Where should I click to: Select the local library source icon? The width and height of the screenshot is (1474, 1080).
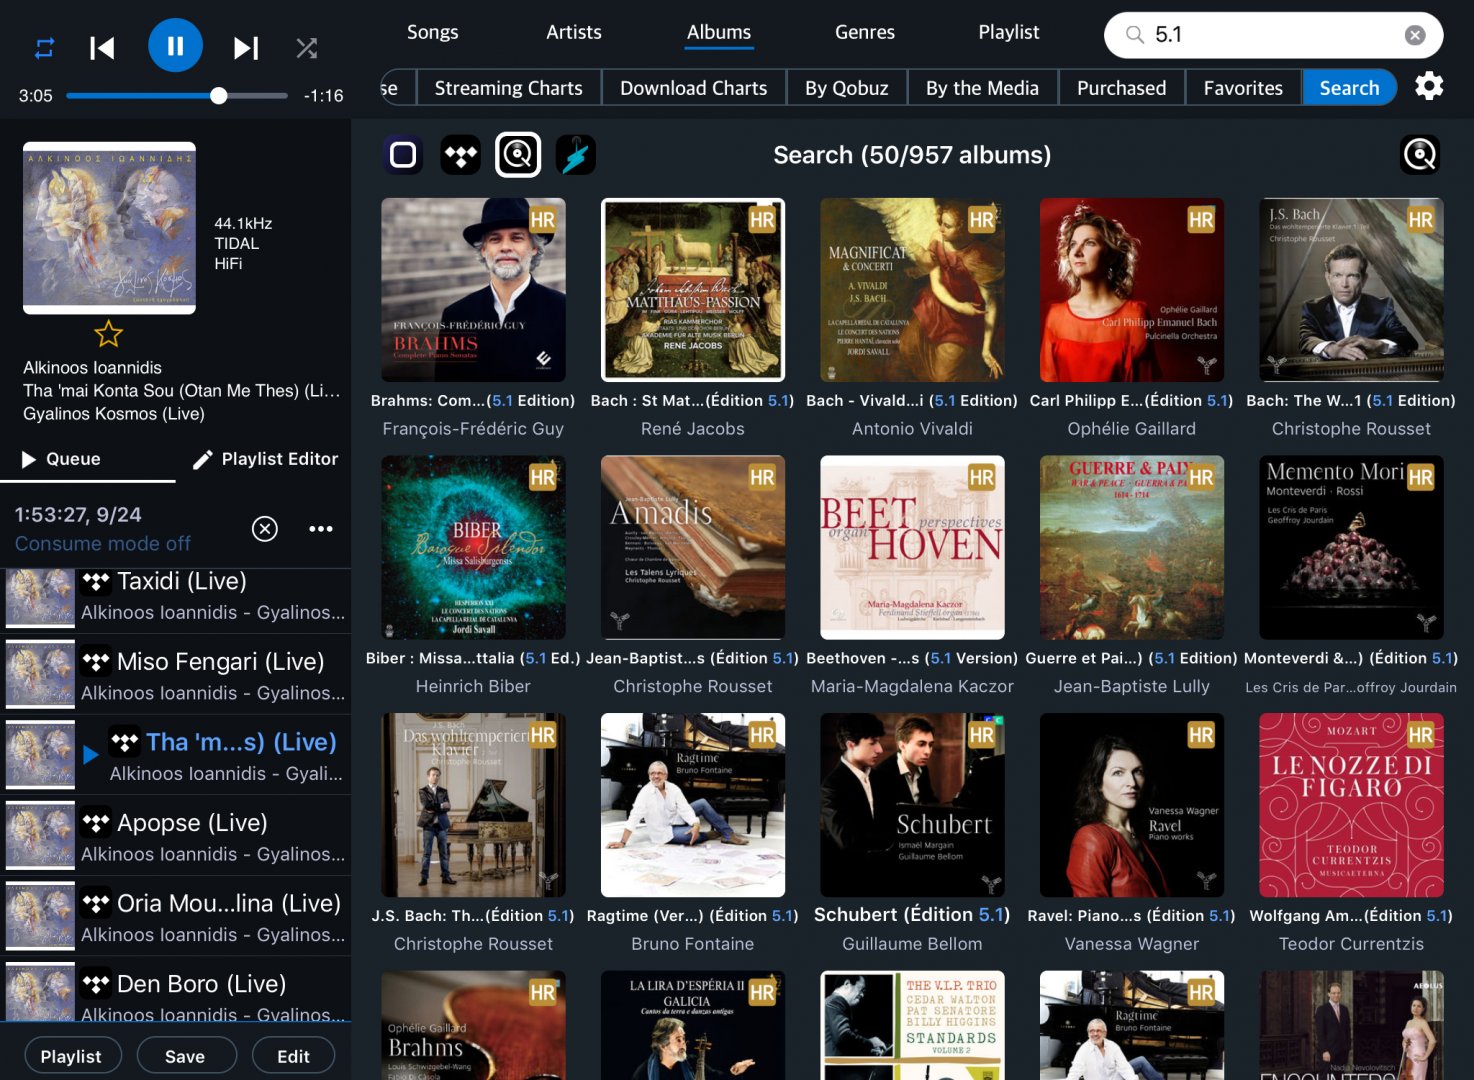pos(403,155)
